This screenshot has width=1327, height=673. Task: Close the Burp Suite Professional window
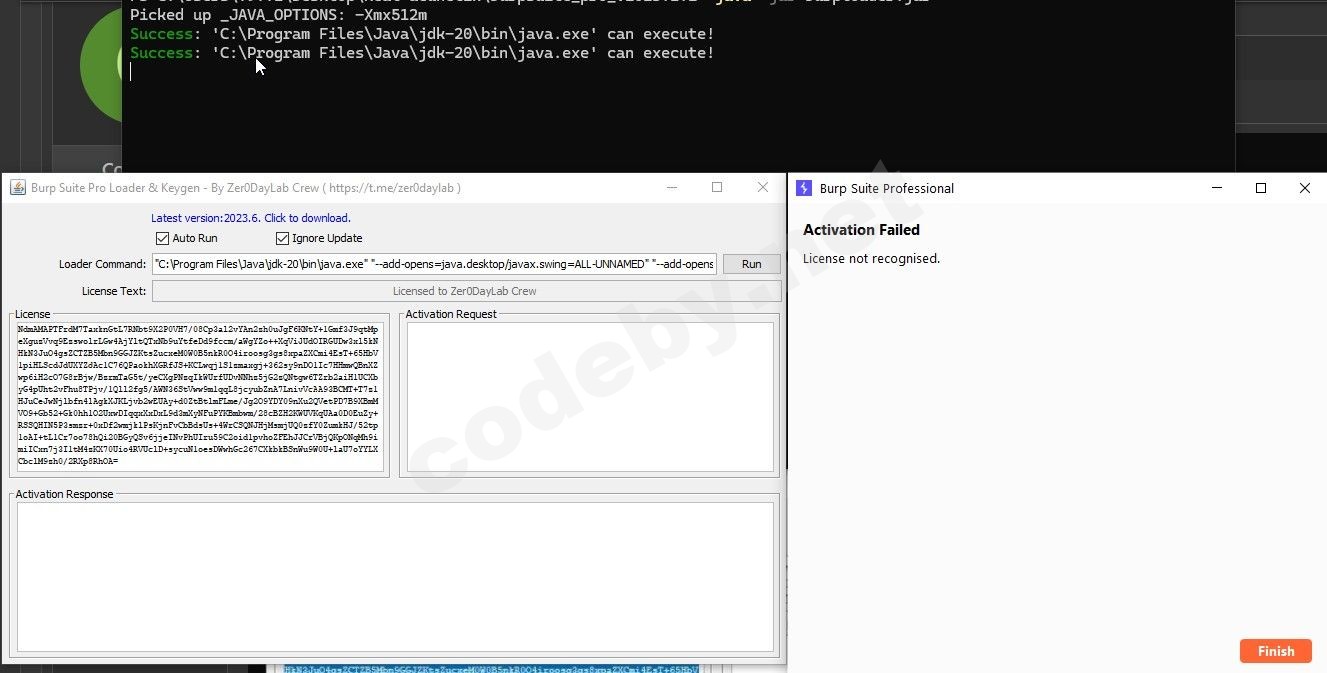click(1305, 188)
